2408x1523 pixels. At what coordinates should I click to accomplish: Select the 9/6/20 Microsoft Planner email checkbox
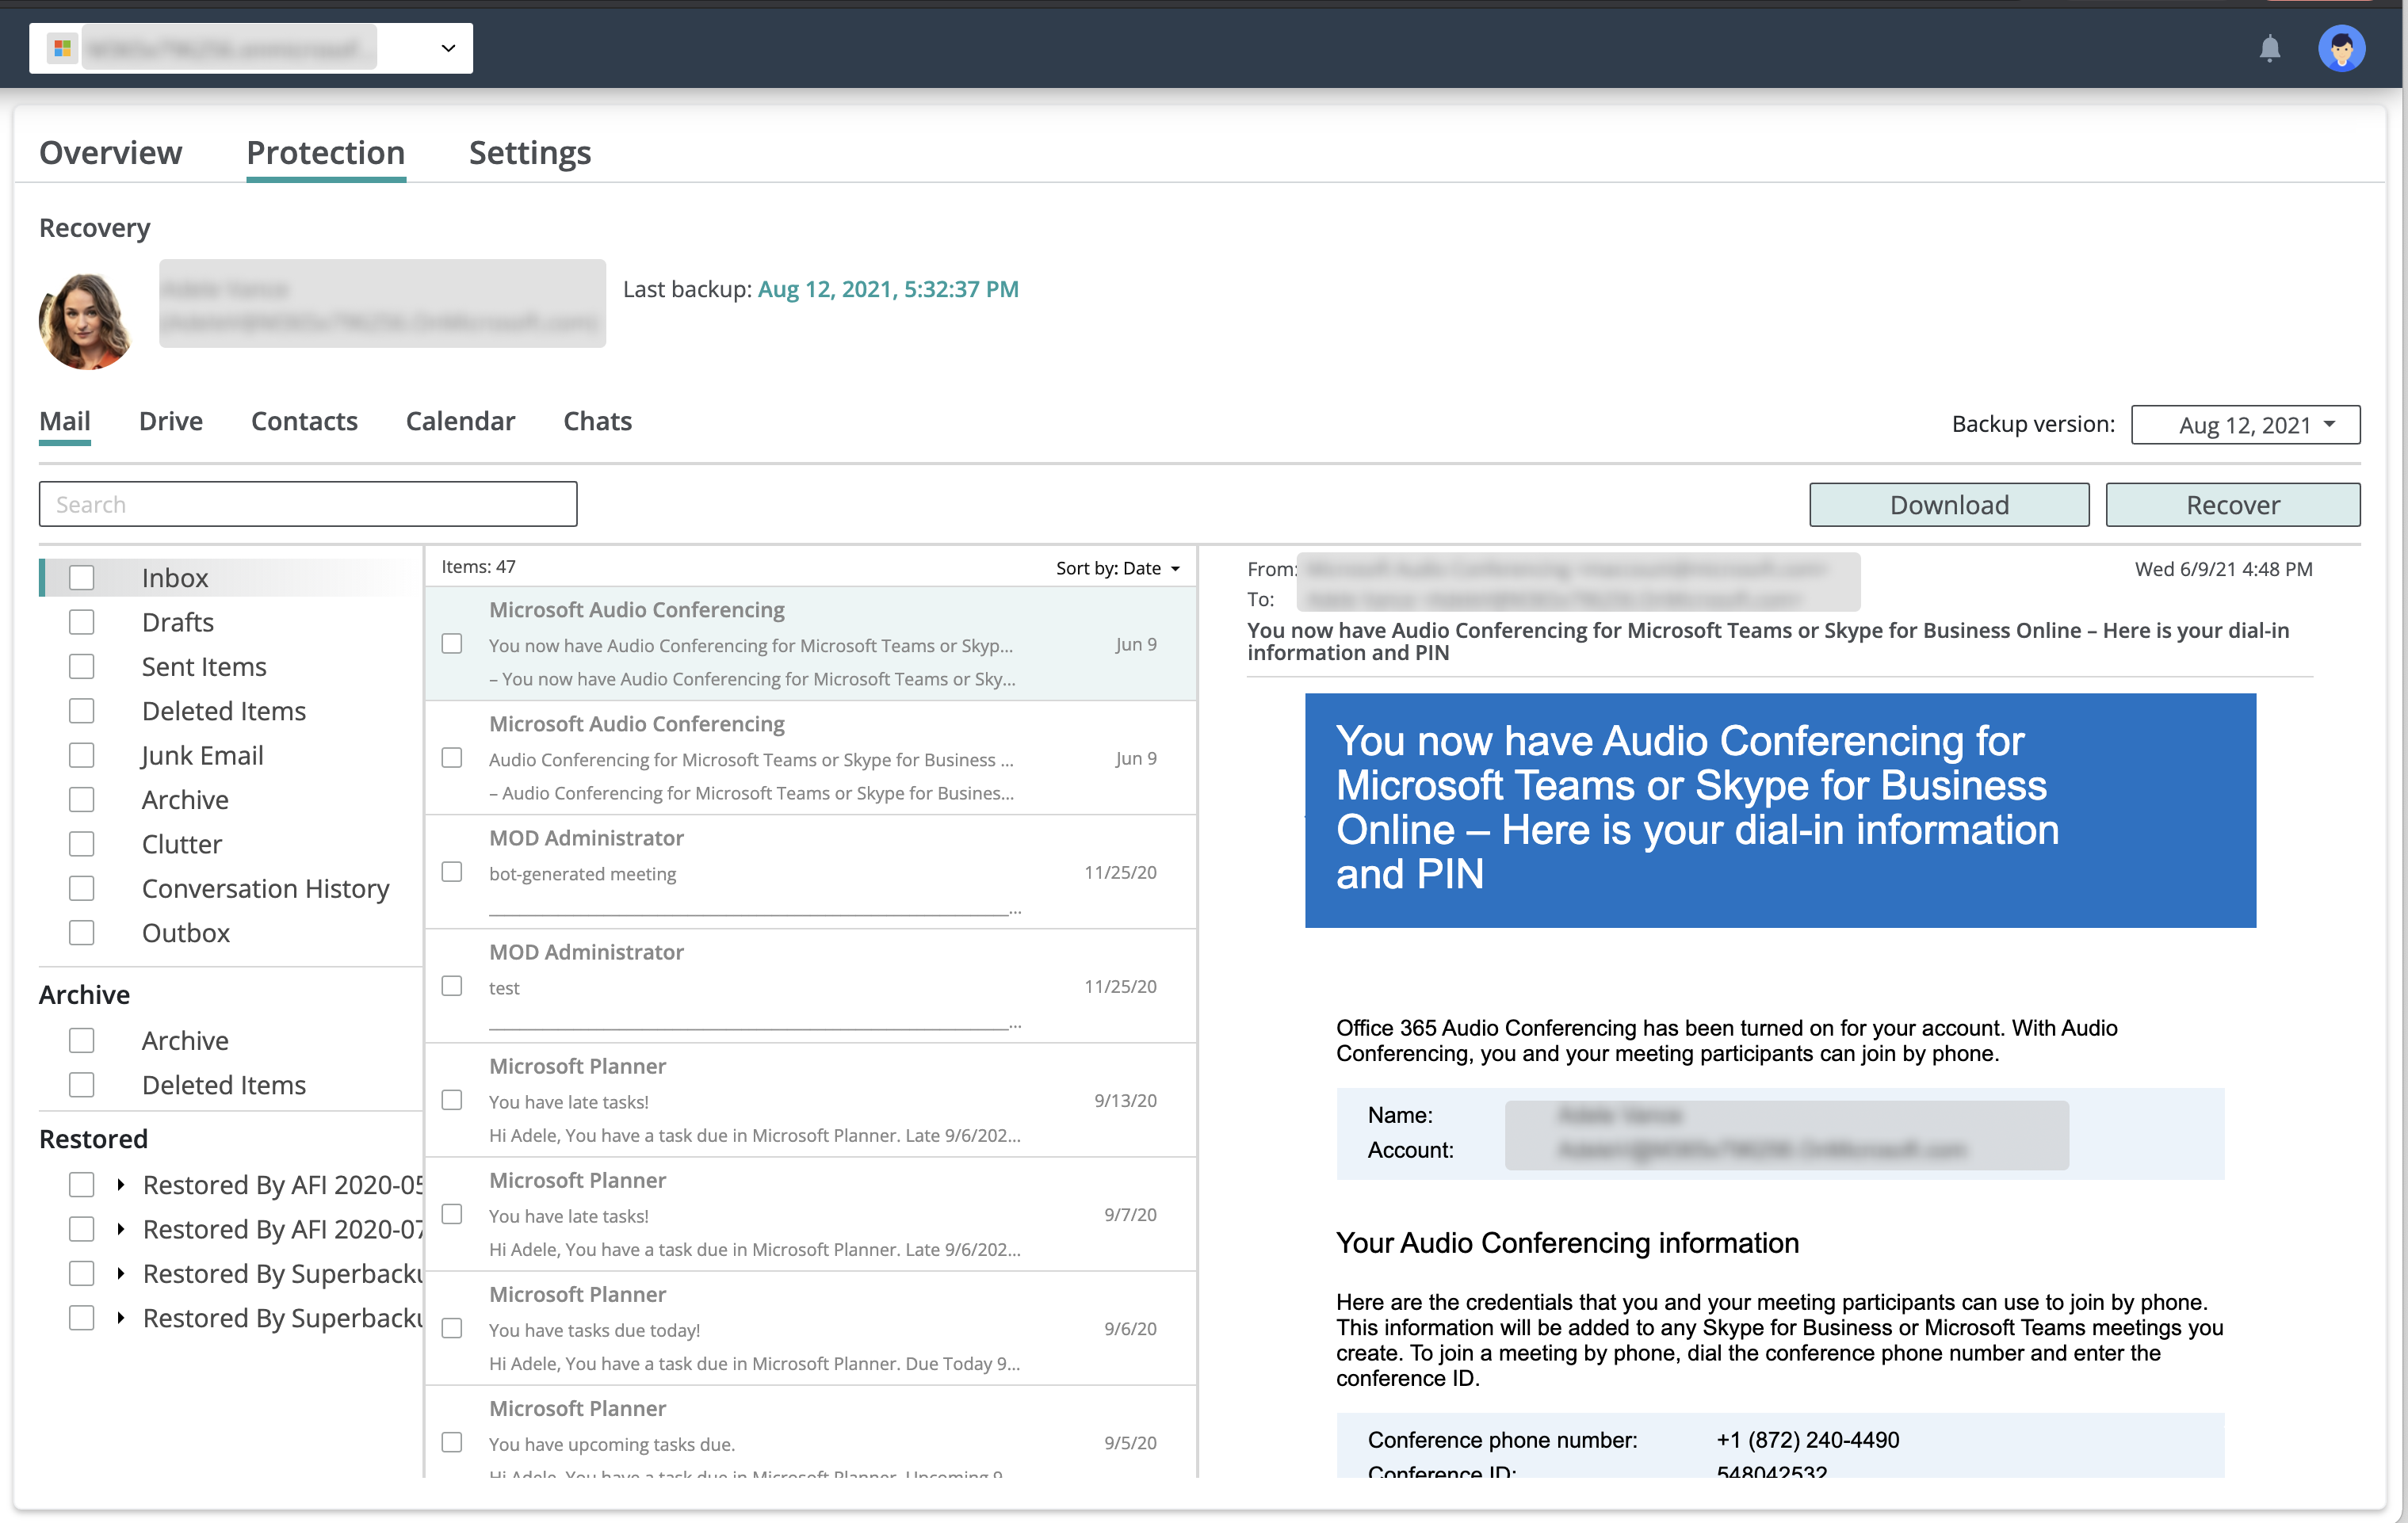(452, 1328)
